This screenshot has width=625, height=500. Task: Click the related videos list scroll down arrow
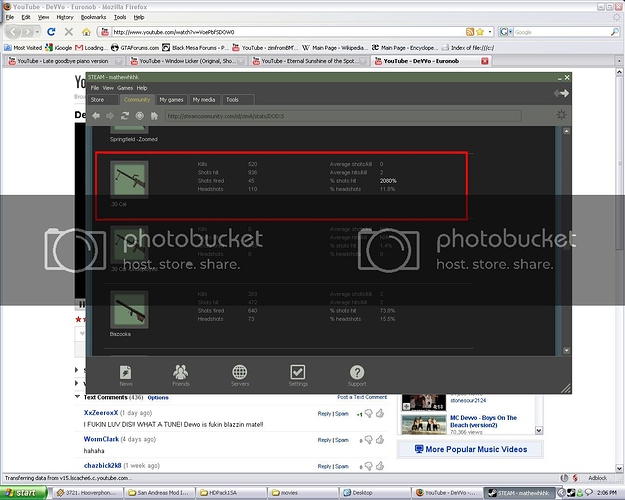(x=539, y=430)
